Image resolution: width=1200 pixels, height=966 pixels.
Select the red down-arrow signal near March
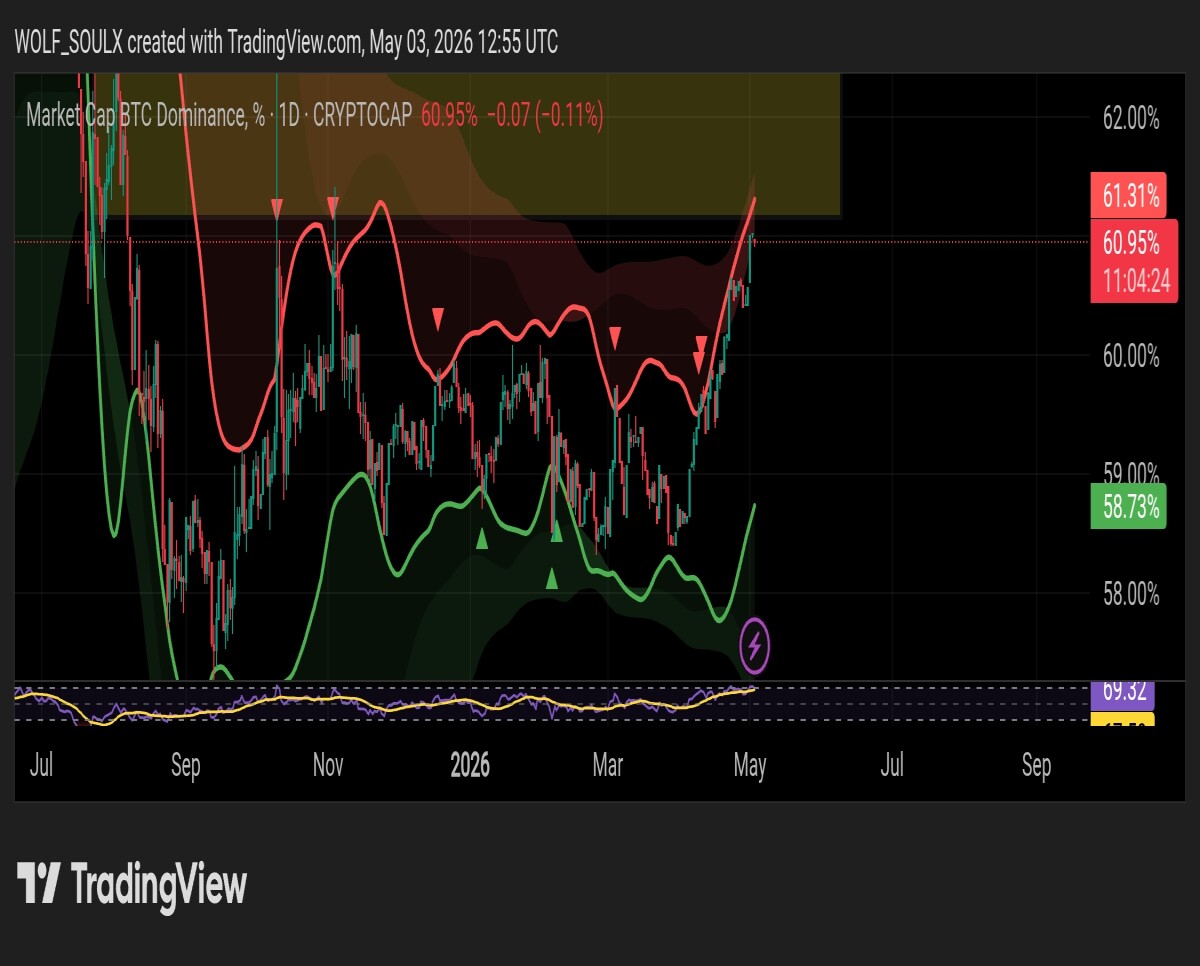point(616,336)
